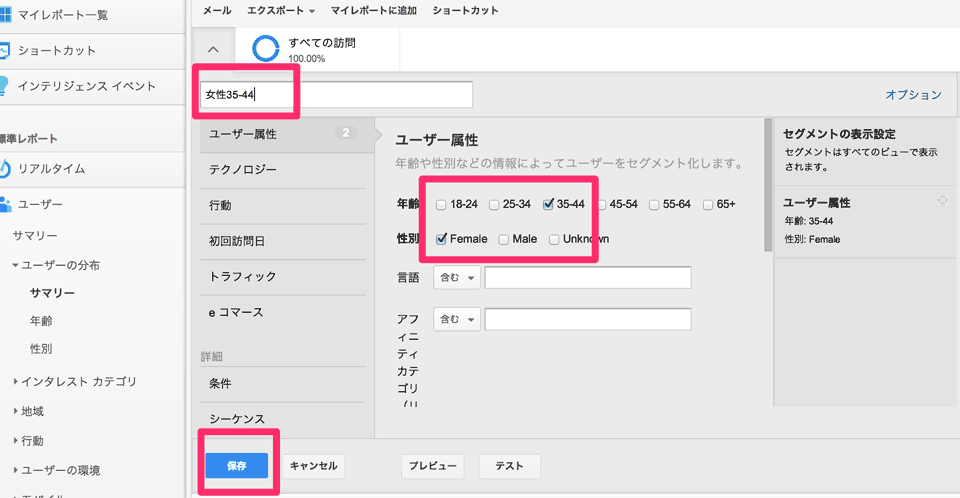Viewport: 960px width, 498px height.
Task: Select the テクノロジー segment tab
Action: pos(243,170)
